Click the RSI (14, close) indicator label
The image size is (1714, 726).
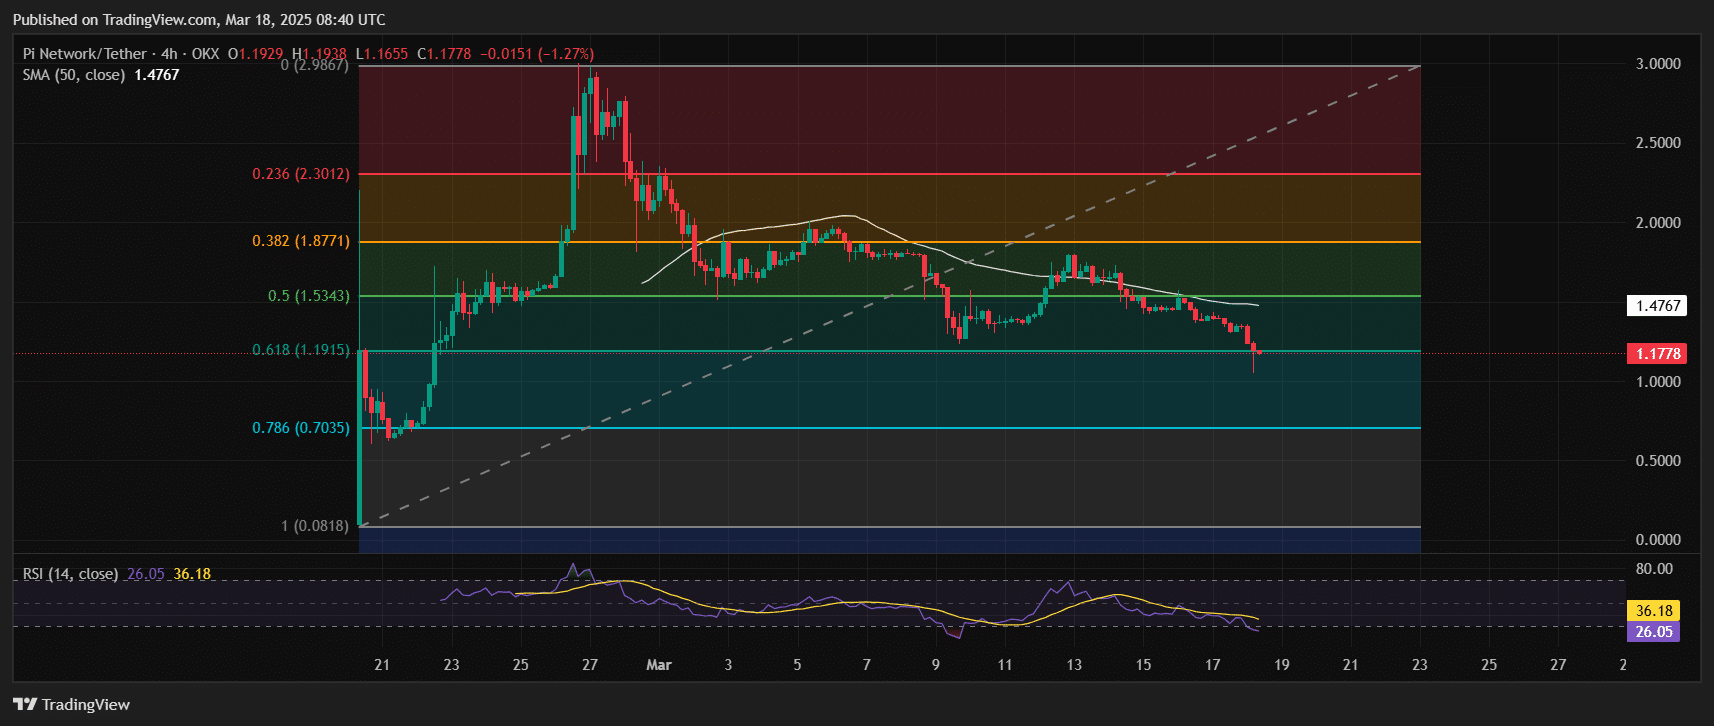pos(70,574)
